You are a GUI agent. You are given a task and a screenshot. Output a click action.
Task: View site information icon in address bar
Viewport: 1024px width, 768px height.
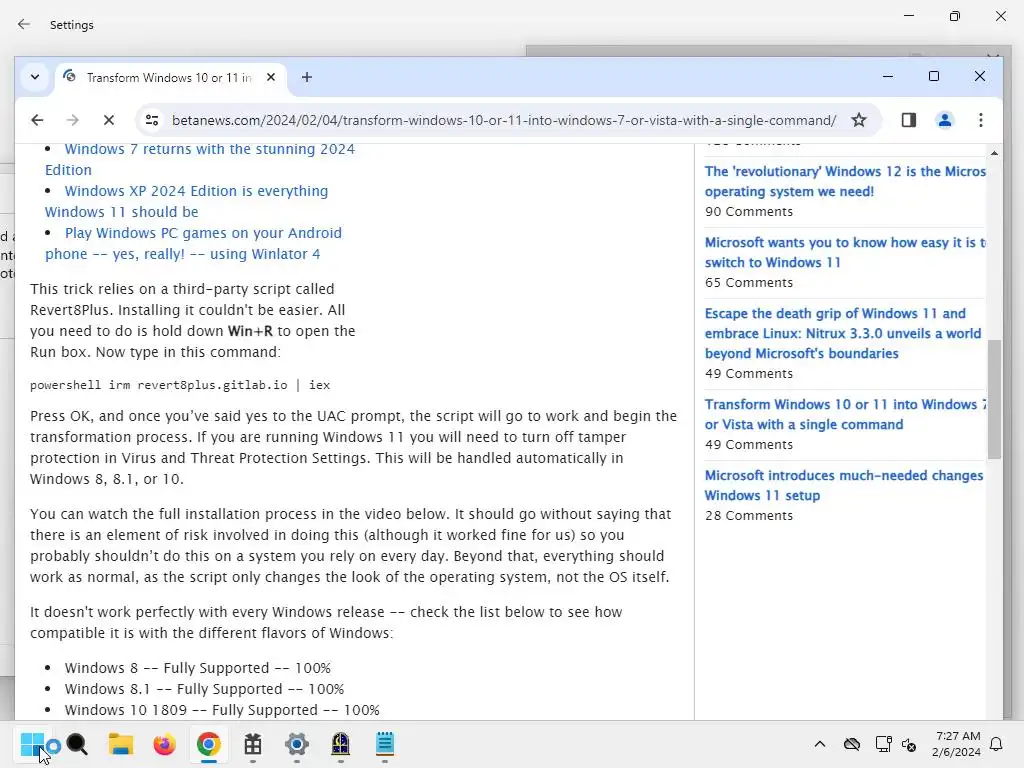point(152,120)
